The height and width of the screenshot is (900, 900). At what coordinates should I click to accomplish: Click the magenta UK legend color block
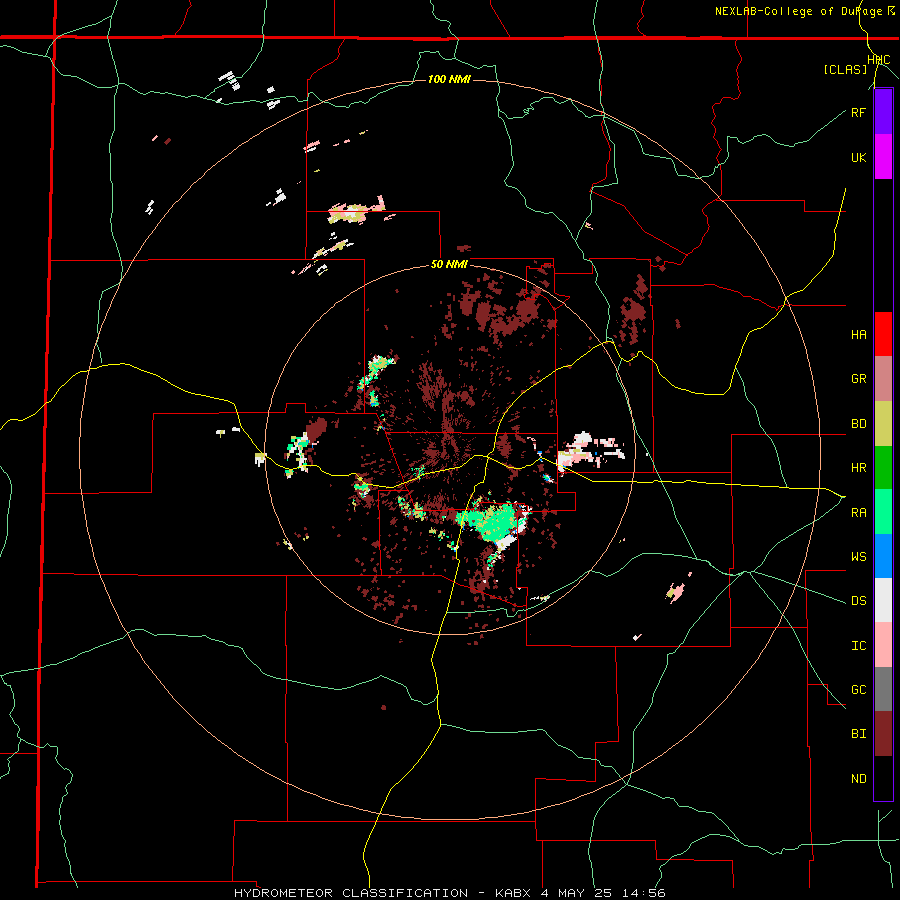pos(883,157)
